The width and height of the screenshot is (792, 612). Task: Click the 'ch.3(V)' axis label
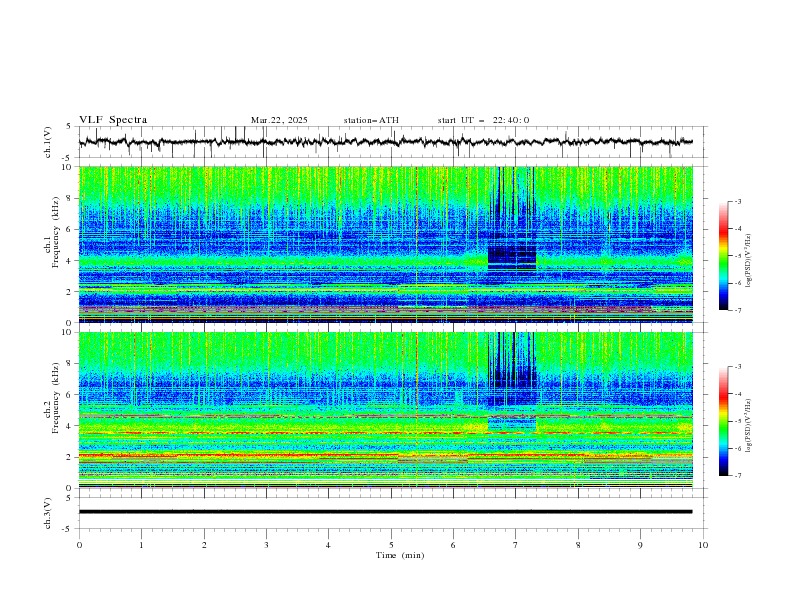pos(48,513)
